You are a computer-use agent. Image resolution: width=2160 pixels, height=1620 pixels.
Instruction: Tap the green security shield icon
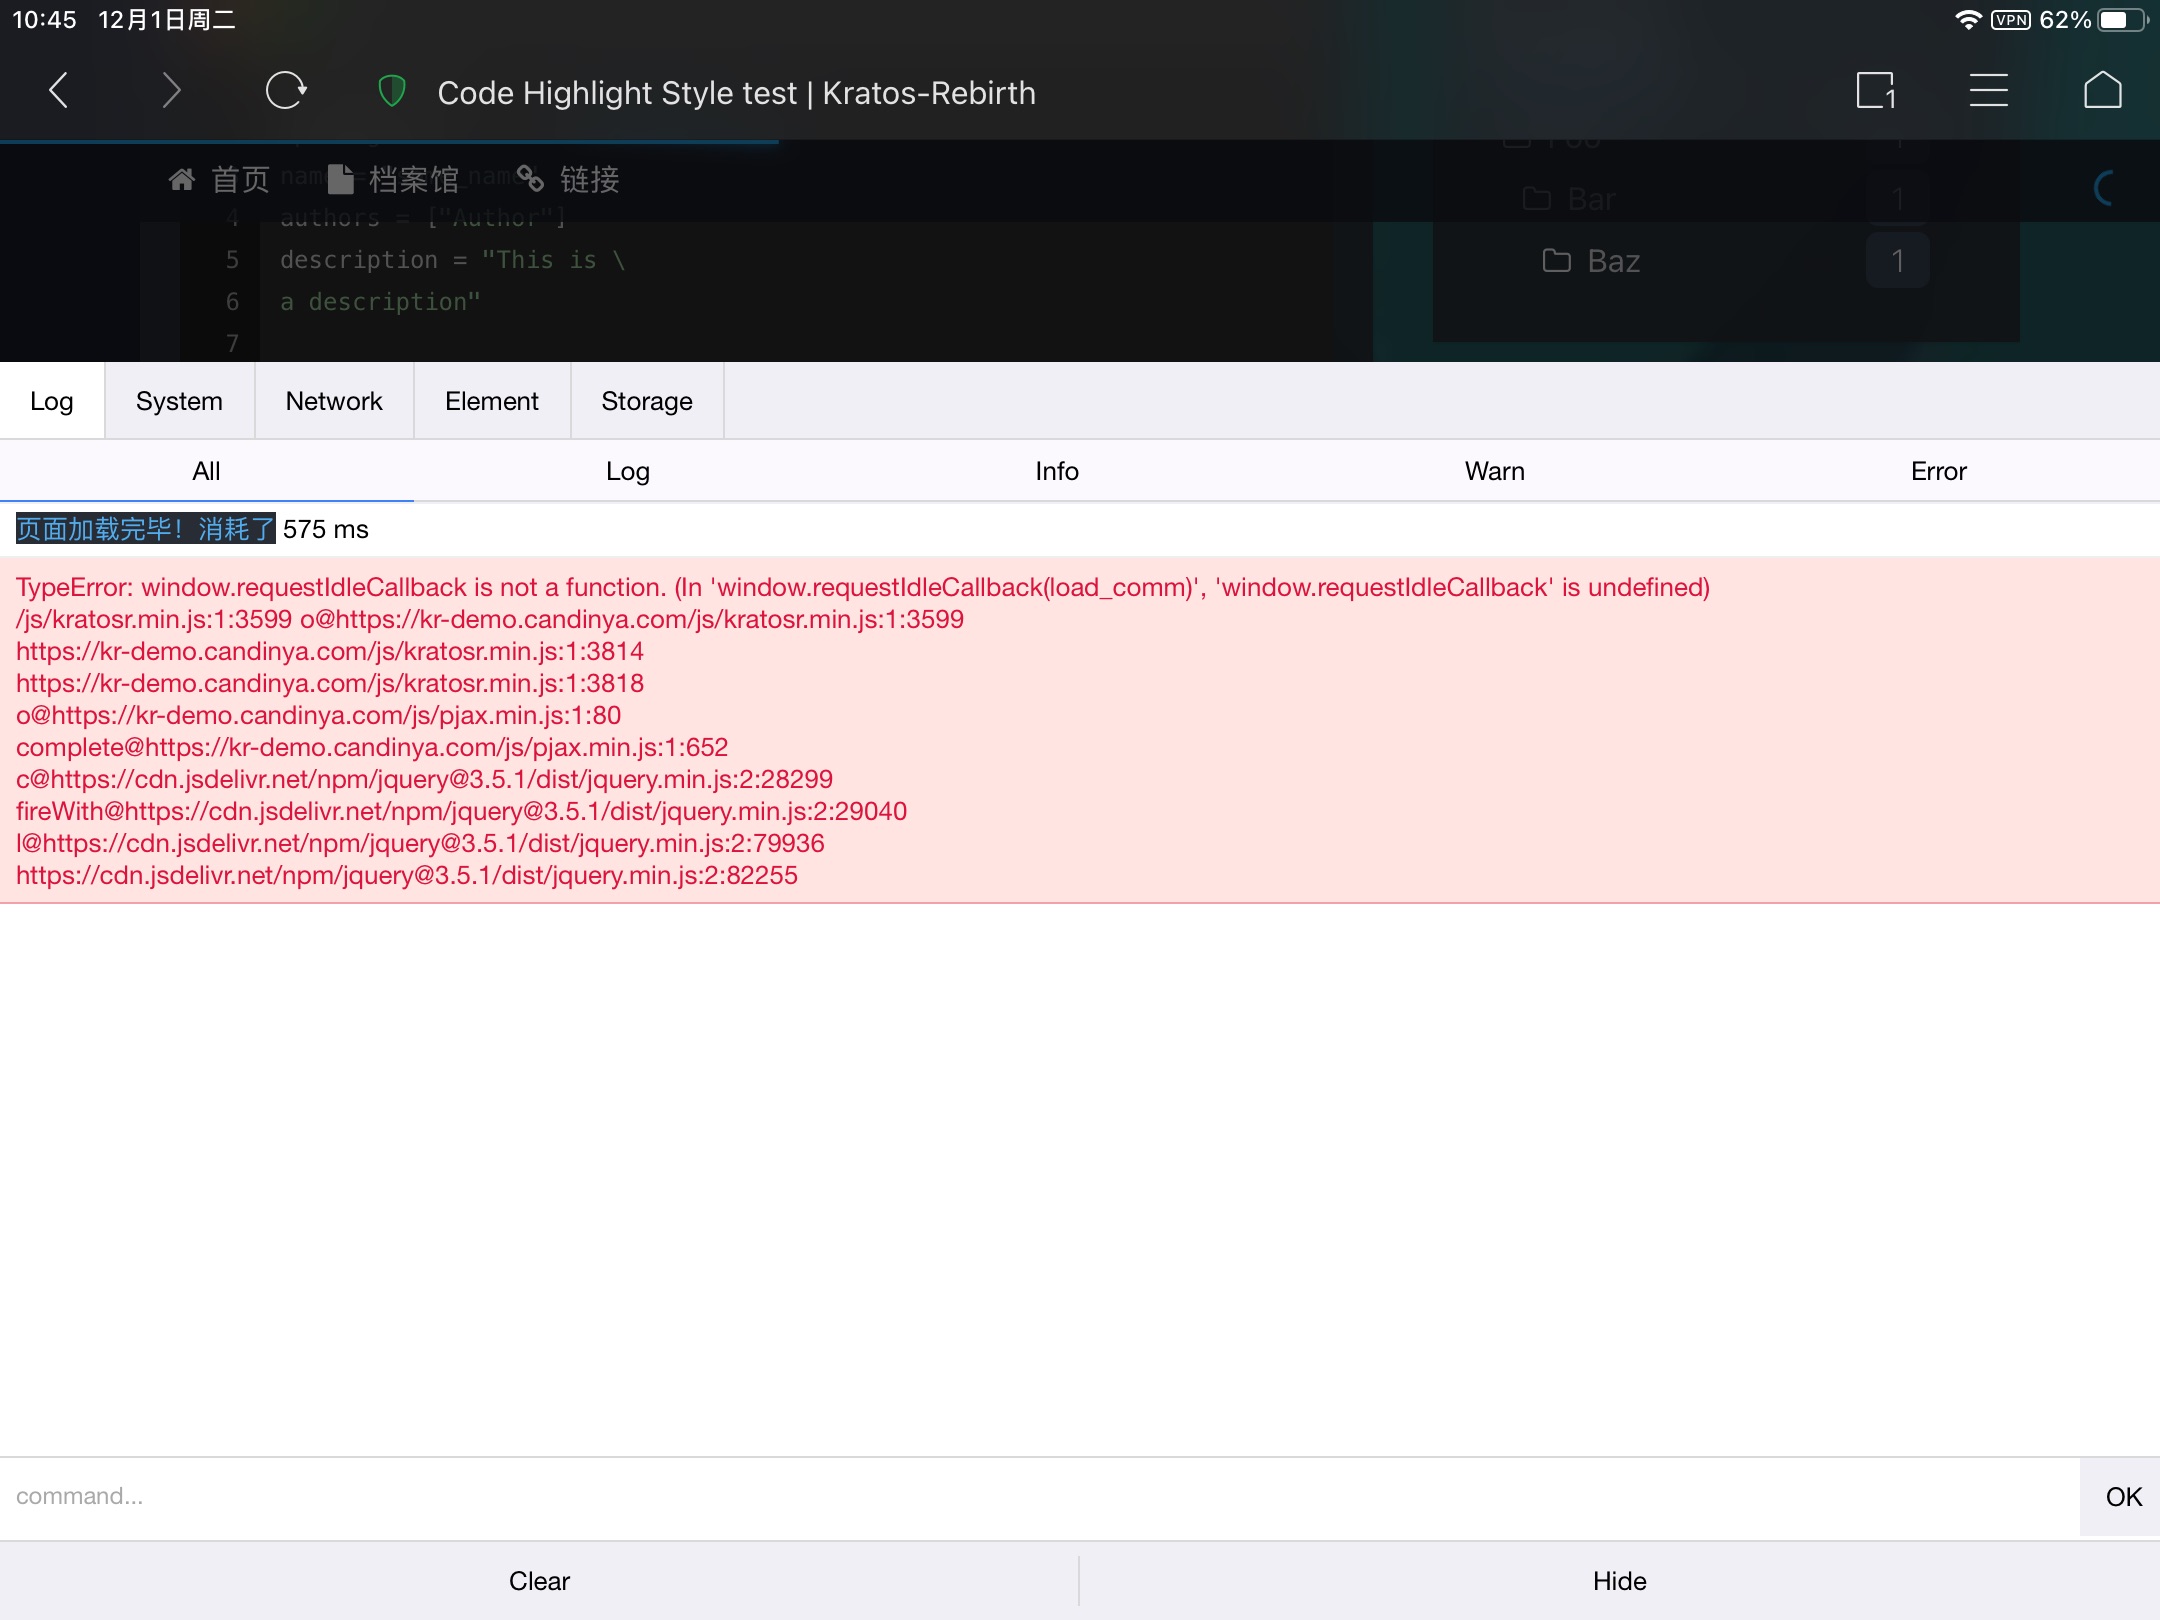point(391,91)
